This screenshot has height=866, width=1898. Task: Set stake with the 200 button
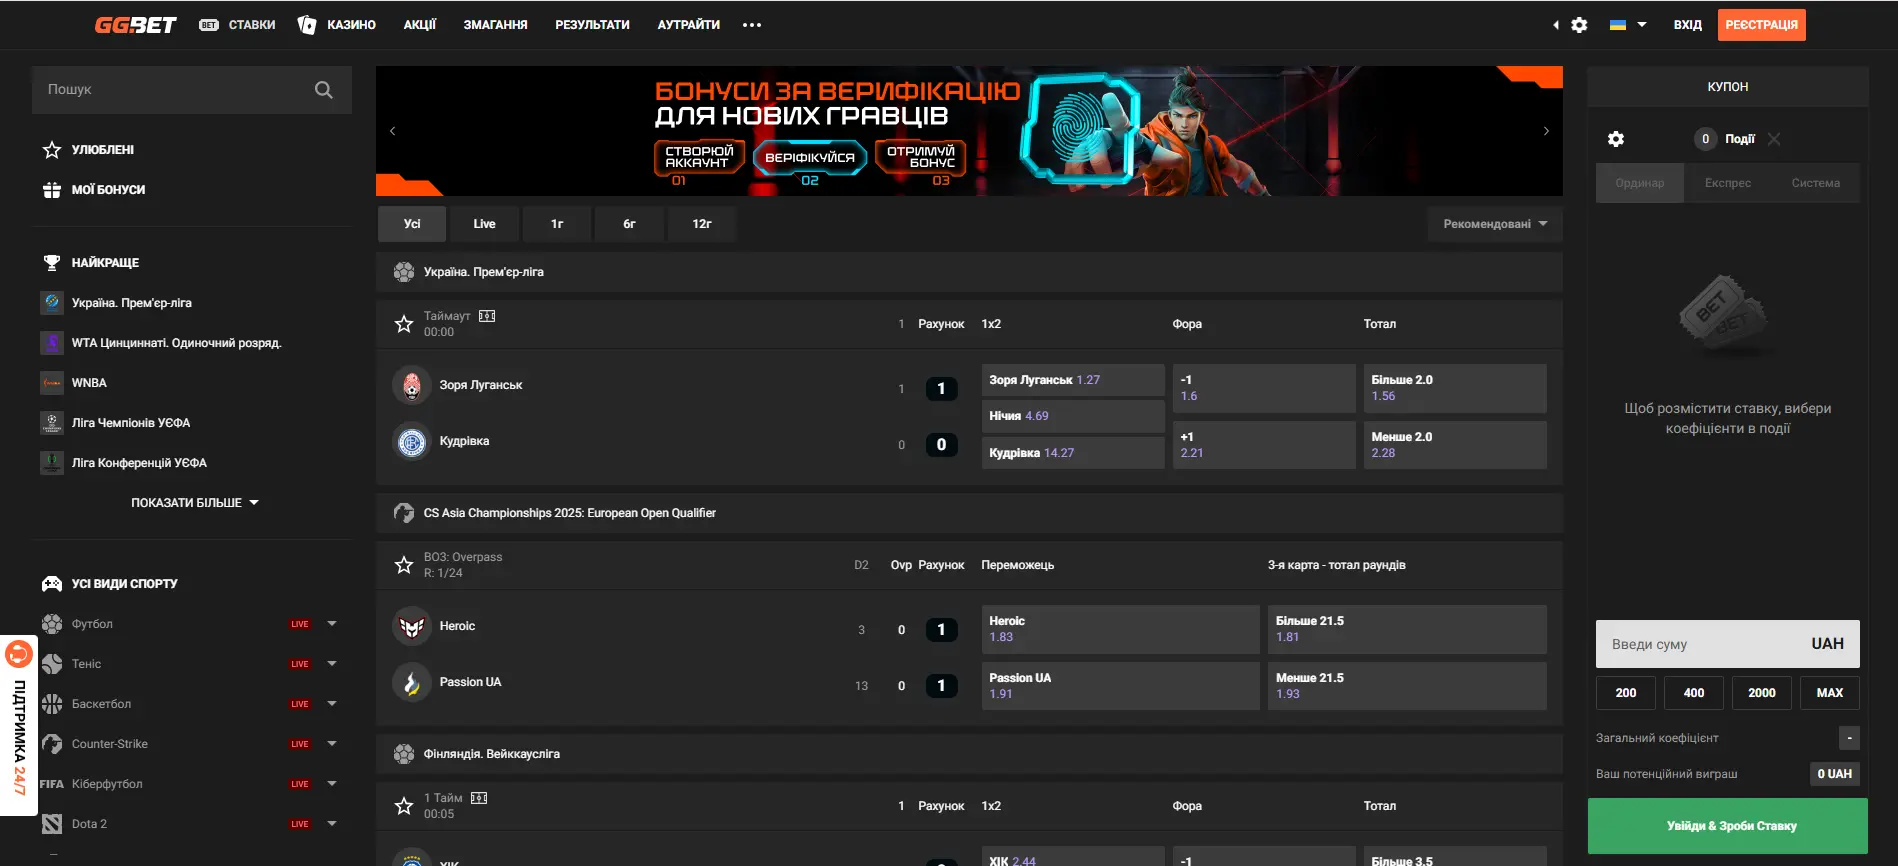point(1626,693)
